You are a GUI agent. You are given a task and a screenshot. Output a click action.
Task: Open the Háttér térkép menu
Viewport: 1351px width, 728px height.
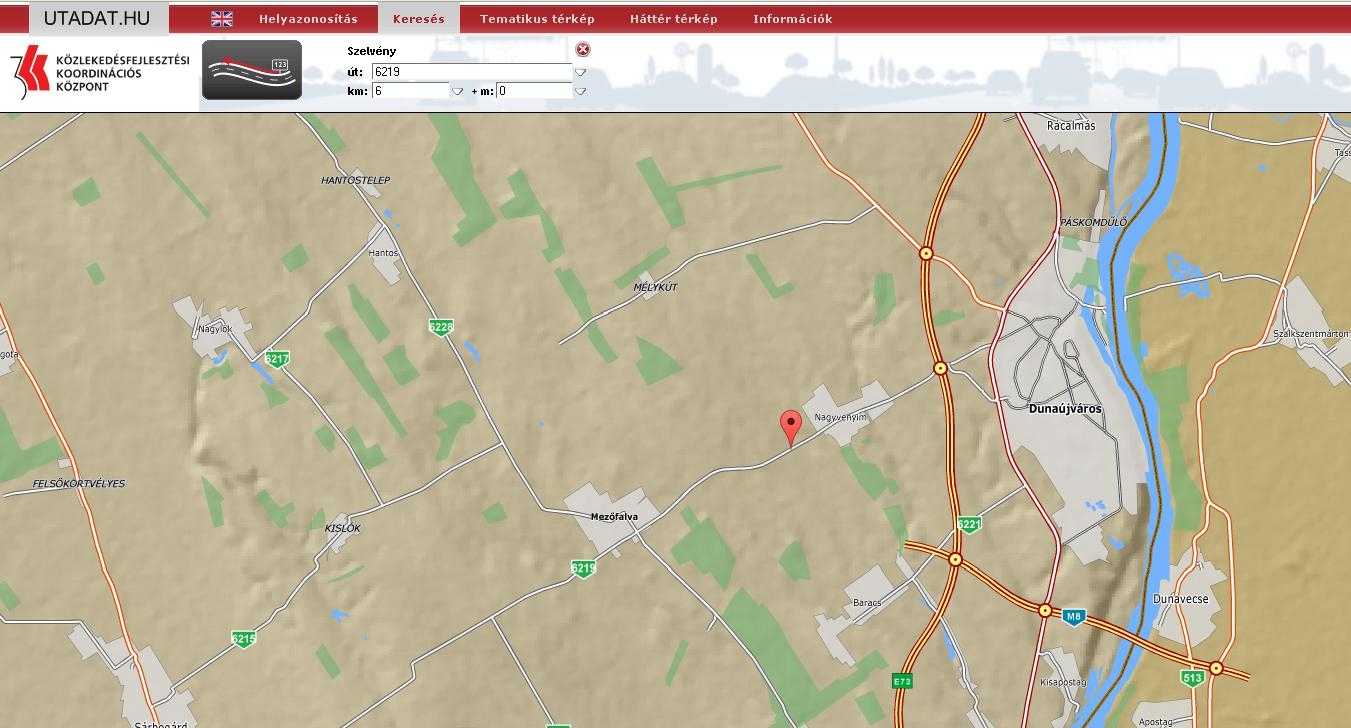tap(673, 19)
